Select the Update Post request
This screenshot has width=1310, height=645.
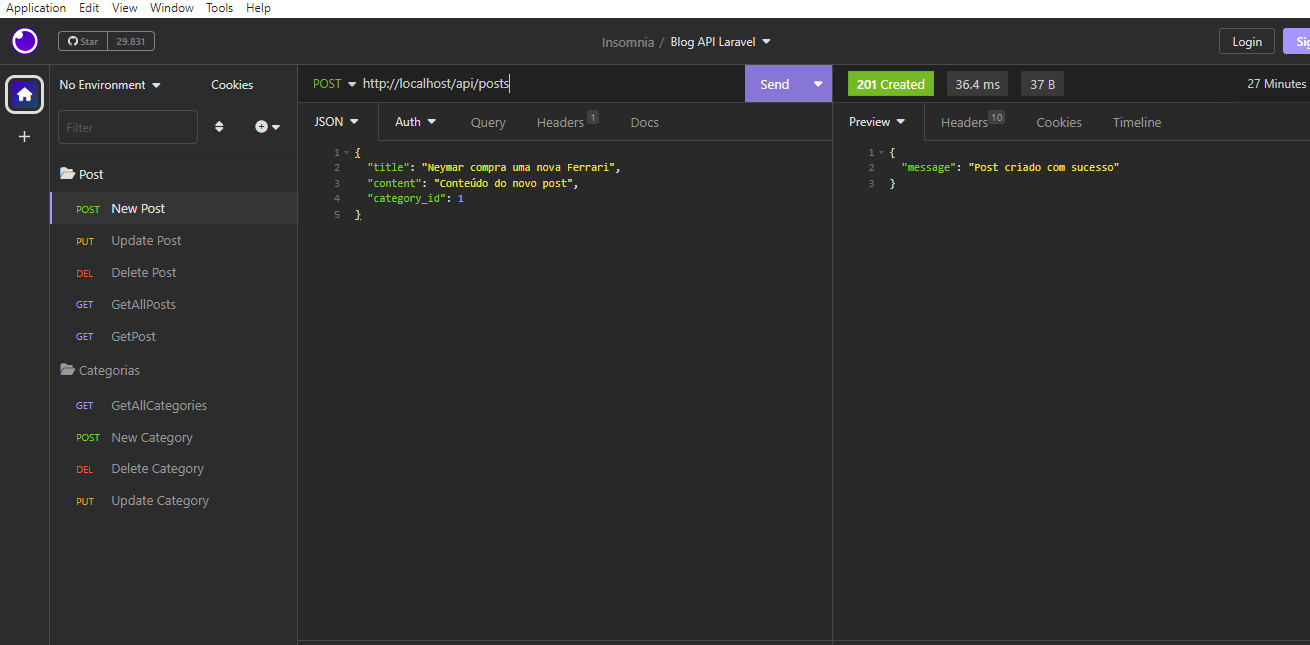(x=174, y=240)
